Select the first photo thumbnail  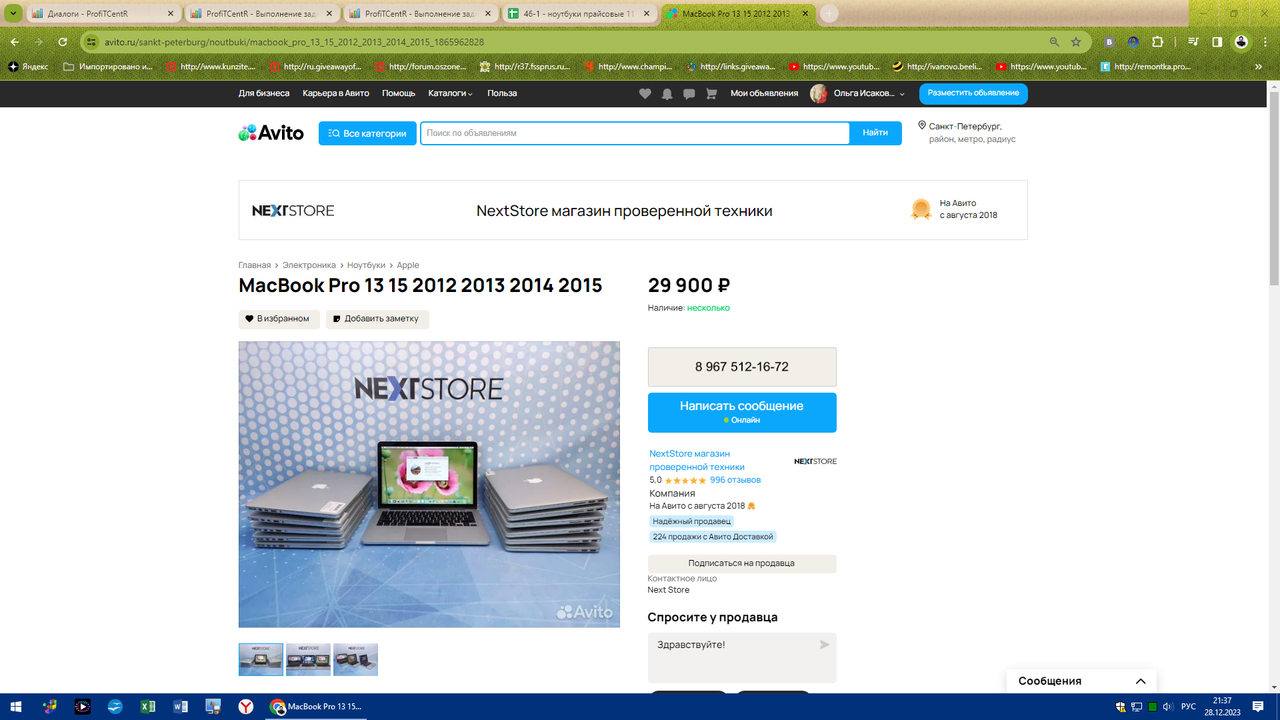(261, 659)
